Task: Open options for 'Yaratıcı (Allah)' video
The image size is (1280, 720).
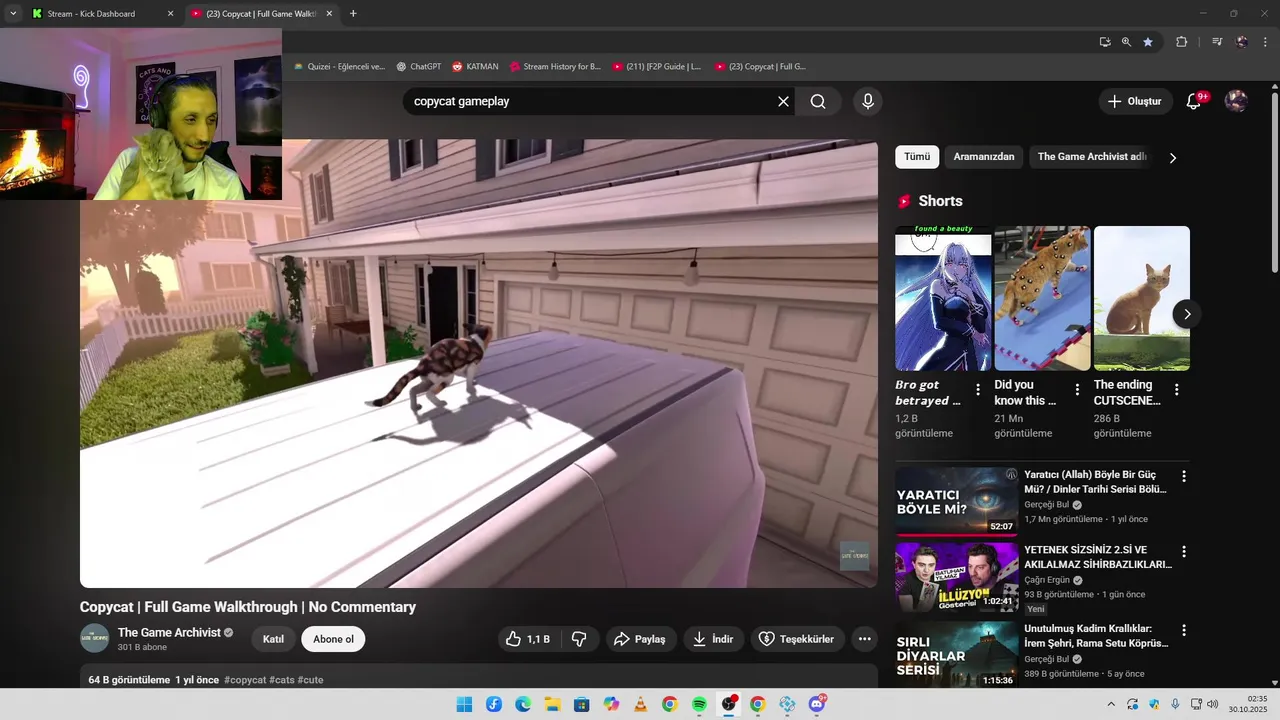Action: 1184,477
